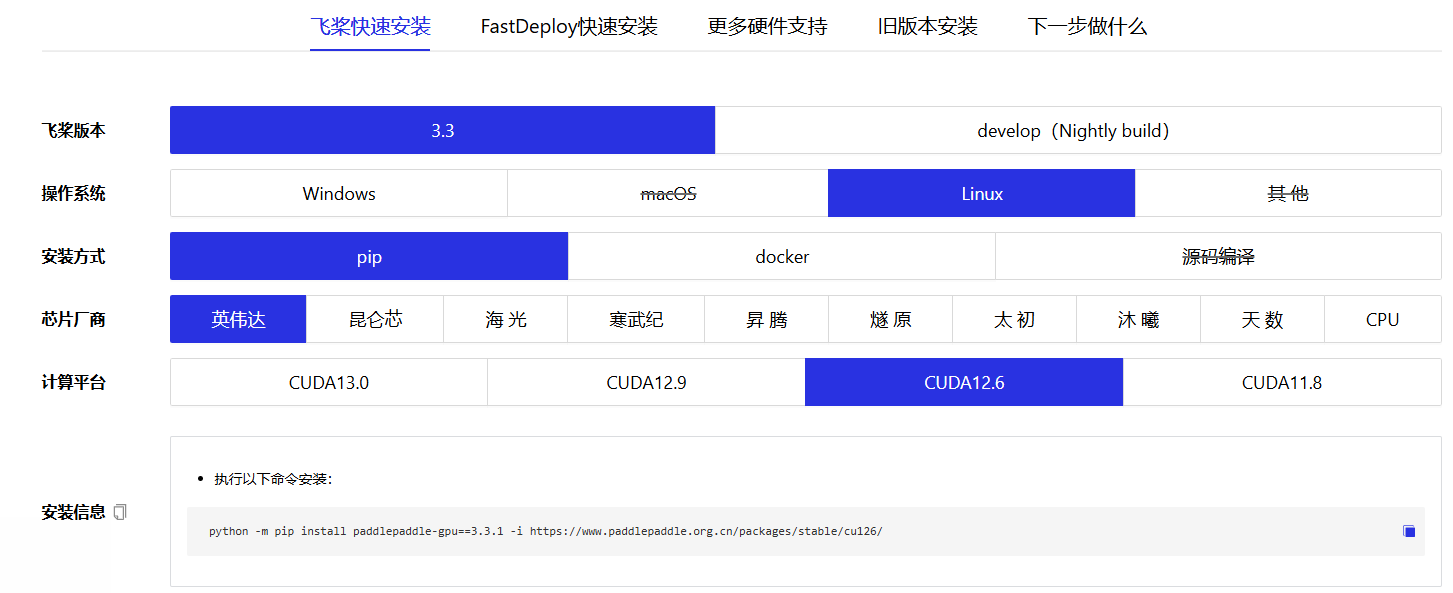This screenshot has width=1453, height=593.
Task: Click the 执行以下命令安装 instruction text
Action: [272, 479]
